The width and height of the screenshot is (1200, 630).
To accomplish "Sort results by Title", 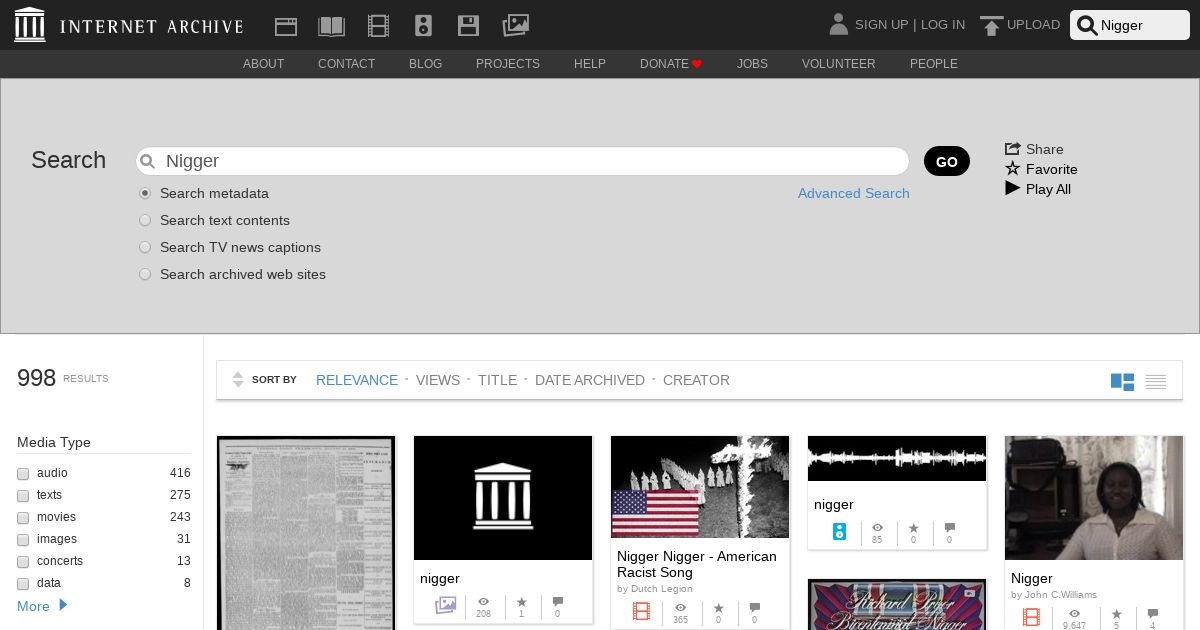I will coord(497,380).
